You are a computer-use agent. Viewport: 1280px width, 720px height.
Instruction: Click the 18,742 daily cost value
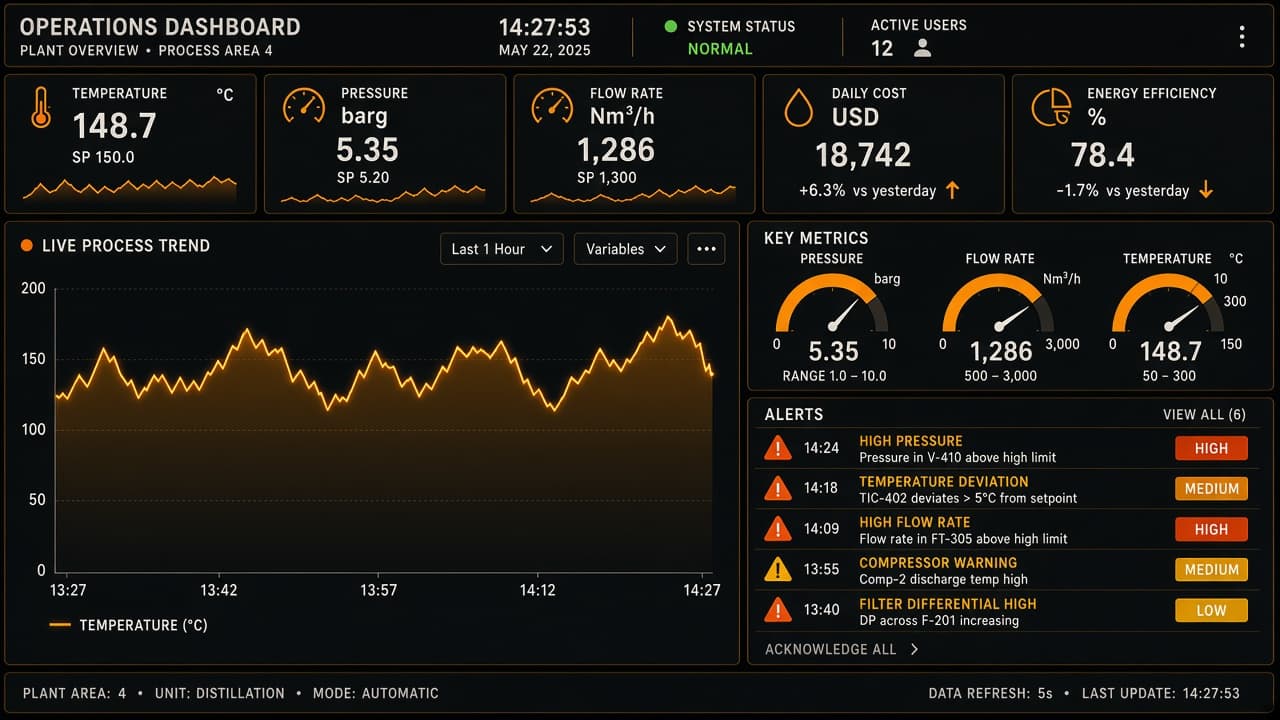pyautogui.click(x=863, y=155)
